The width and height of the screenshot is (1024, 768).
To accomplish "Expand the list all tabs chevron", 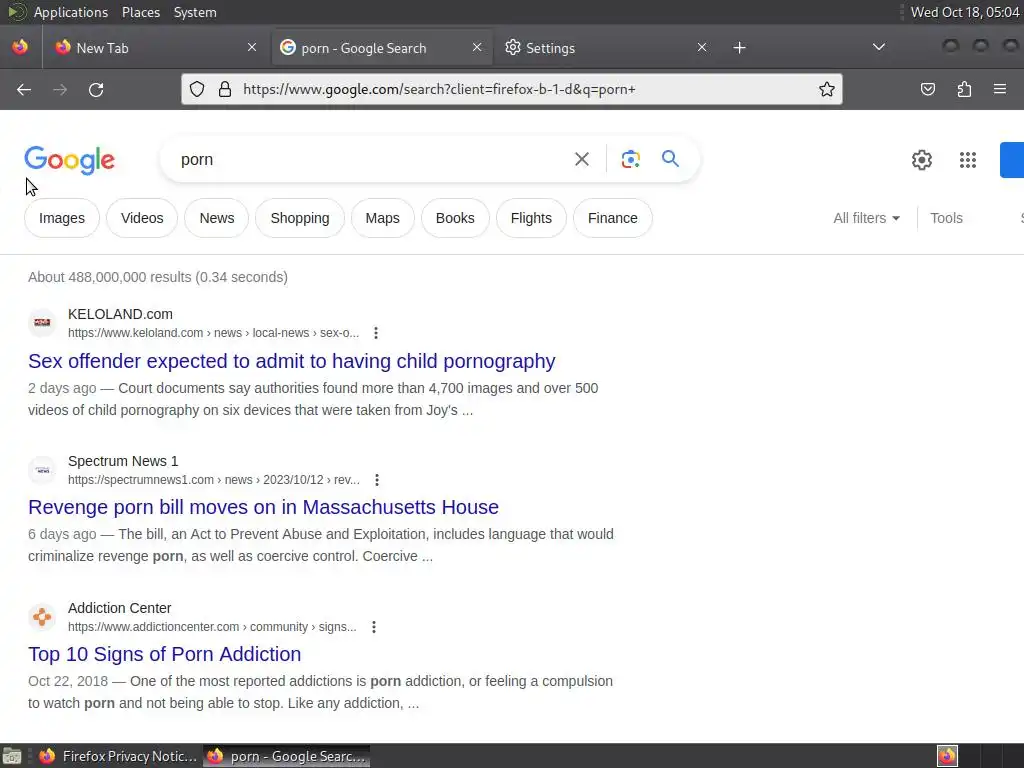I will (879, 47).
